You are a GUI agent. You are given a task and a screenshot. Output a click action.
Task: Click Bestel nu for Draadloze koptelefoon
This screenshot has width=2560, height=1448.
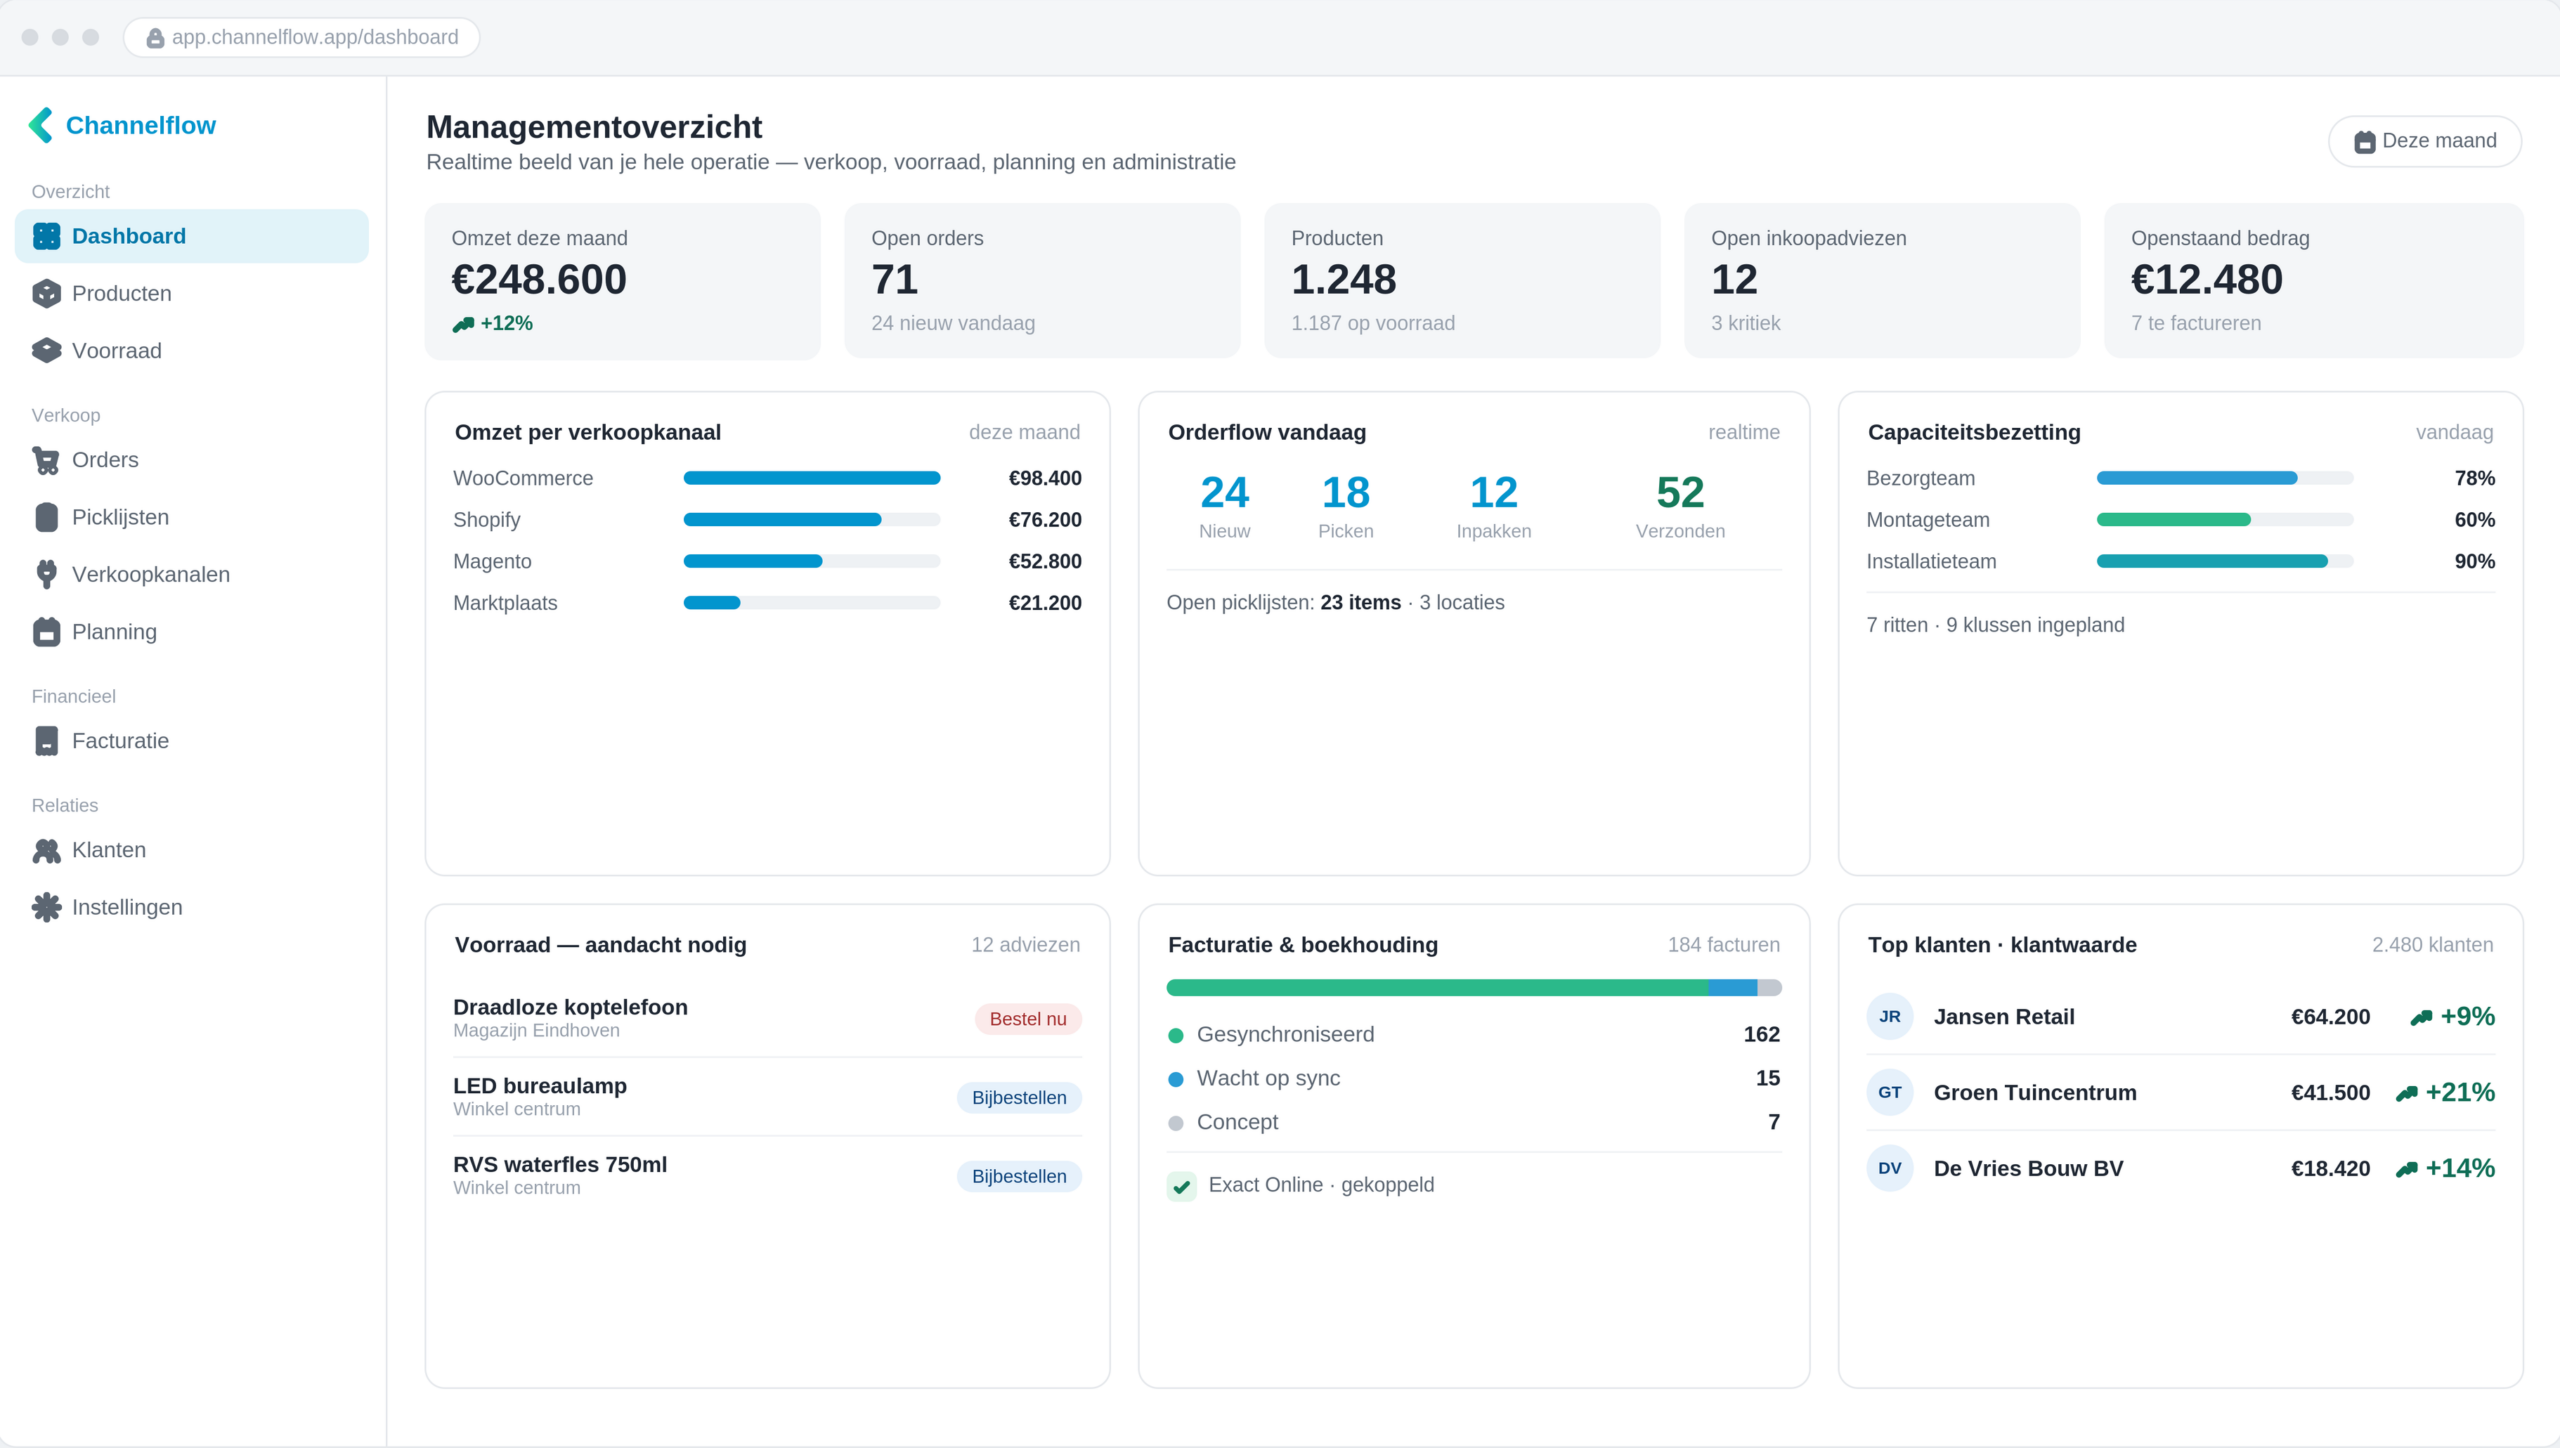tap(1028, 1019)
